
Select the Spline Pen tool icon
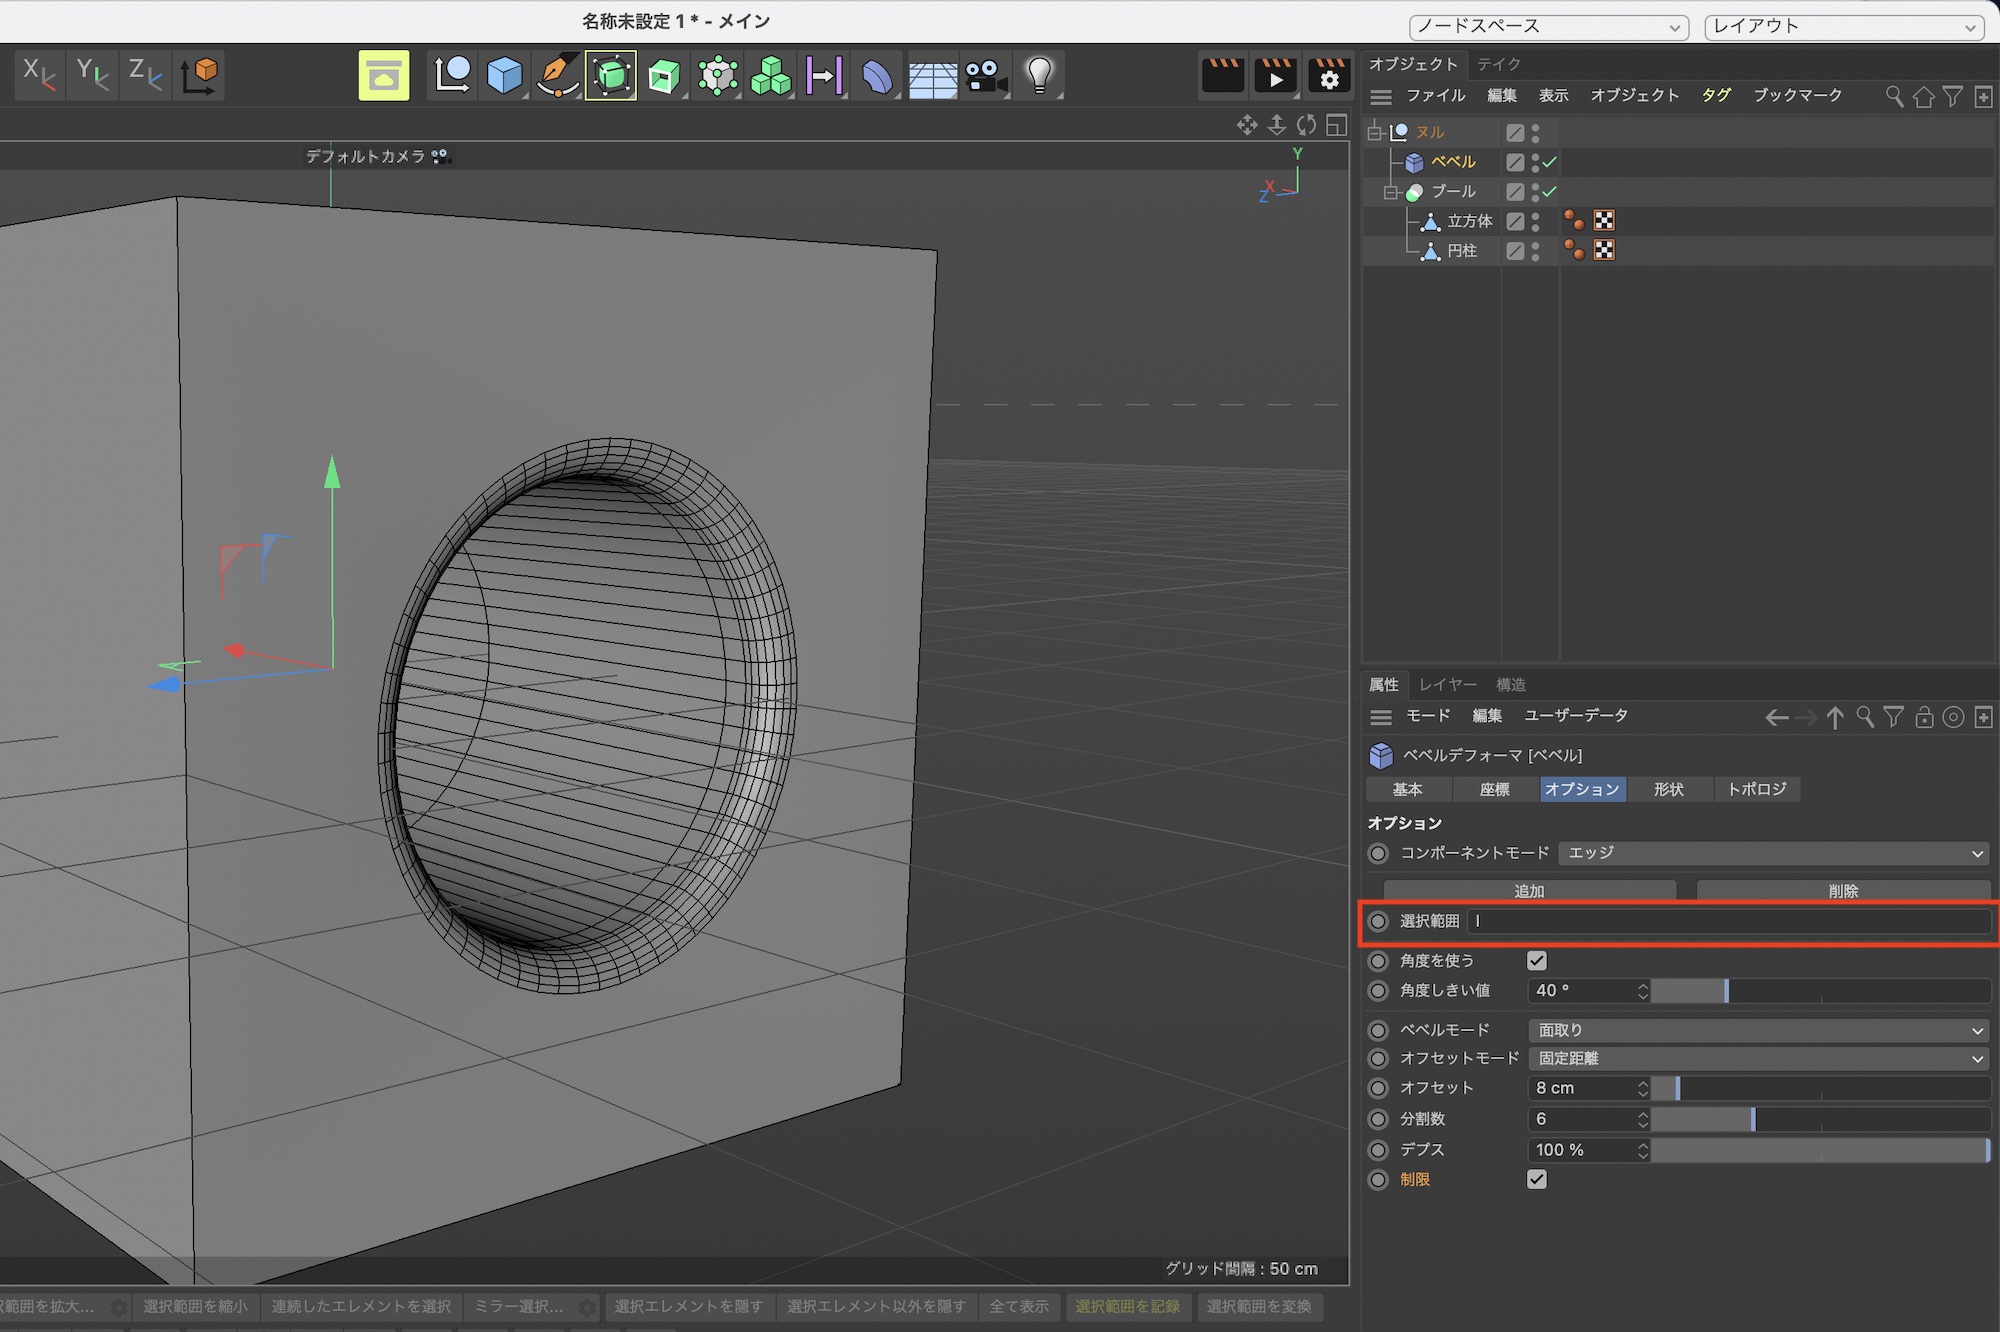point(557,76)
